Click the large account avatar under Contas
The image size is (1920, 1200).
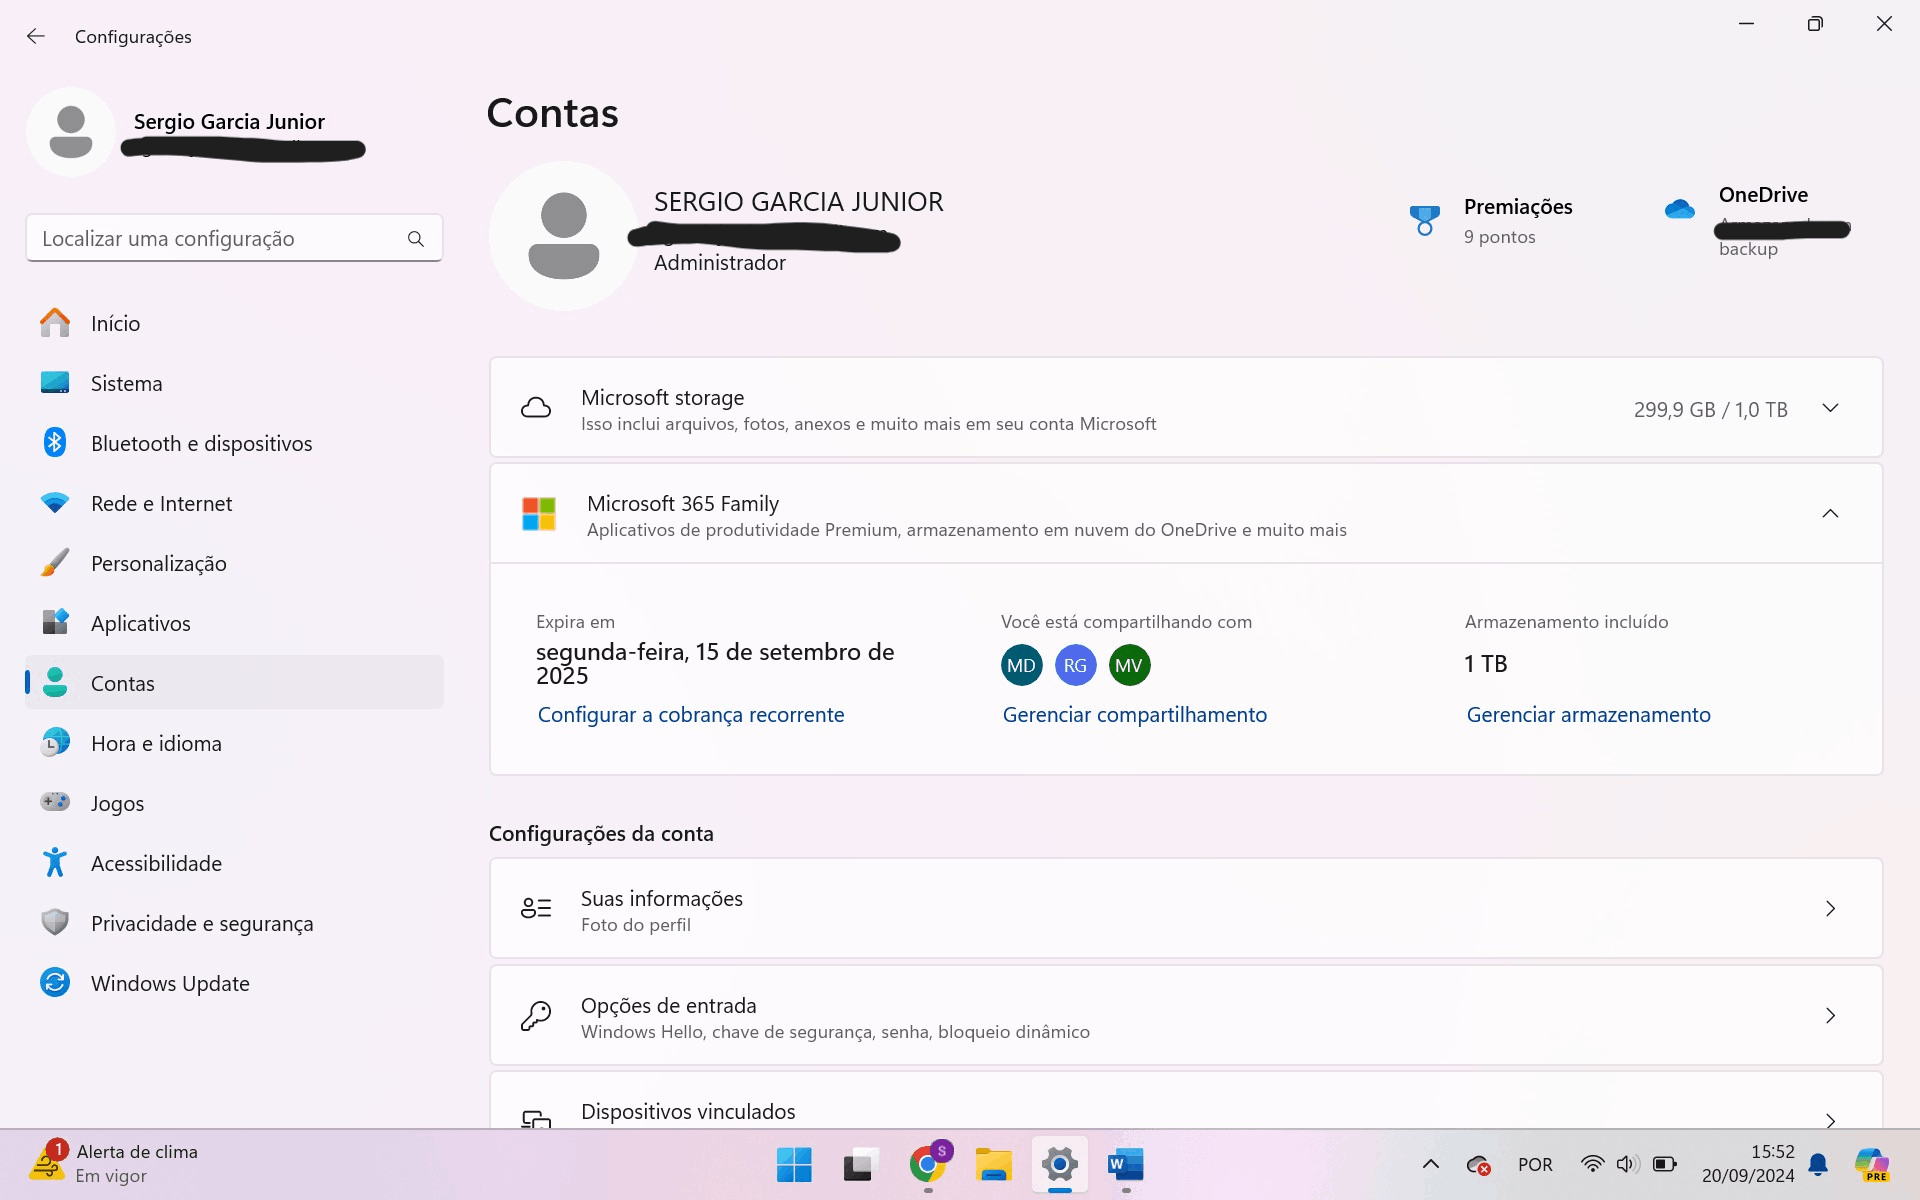[x=564, y=236]
